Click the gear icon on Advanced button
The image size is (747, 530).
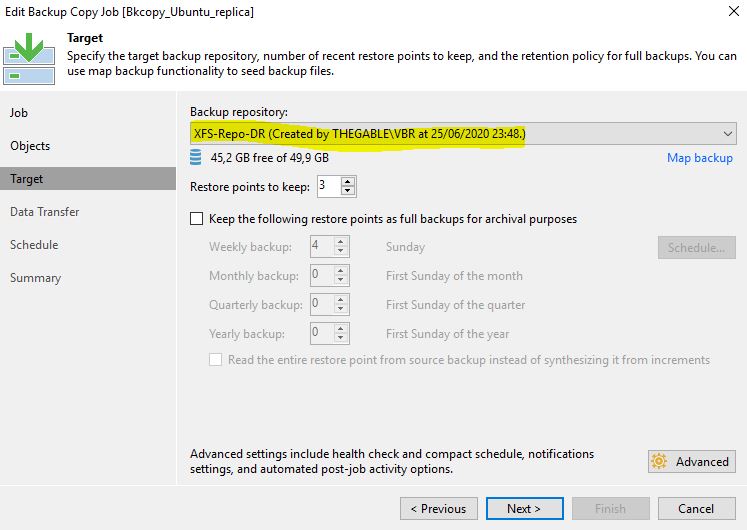coord(659,461)
